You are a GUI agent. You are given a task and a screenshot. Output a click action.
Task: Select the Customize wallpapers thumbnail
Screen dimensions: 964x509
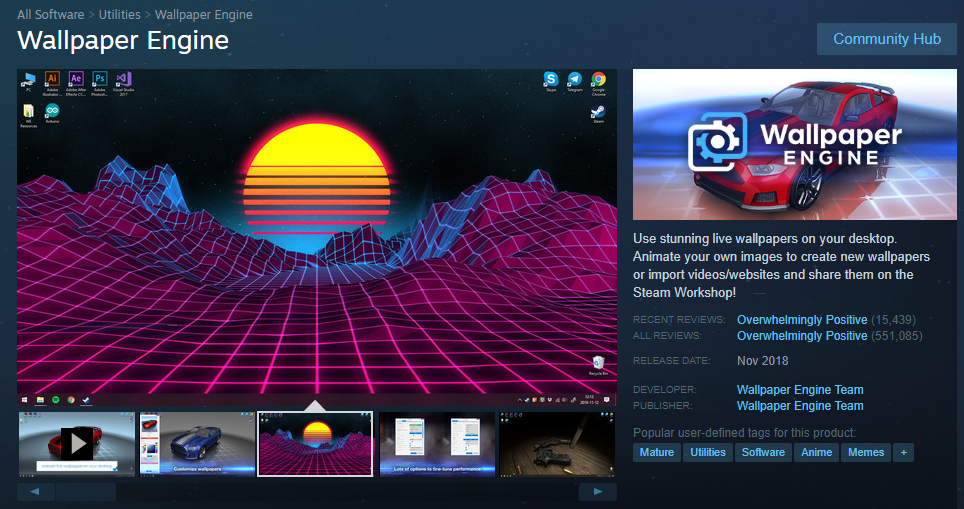197,444
